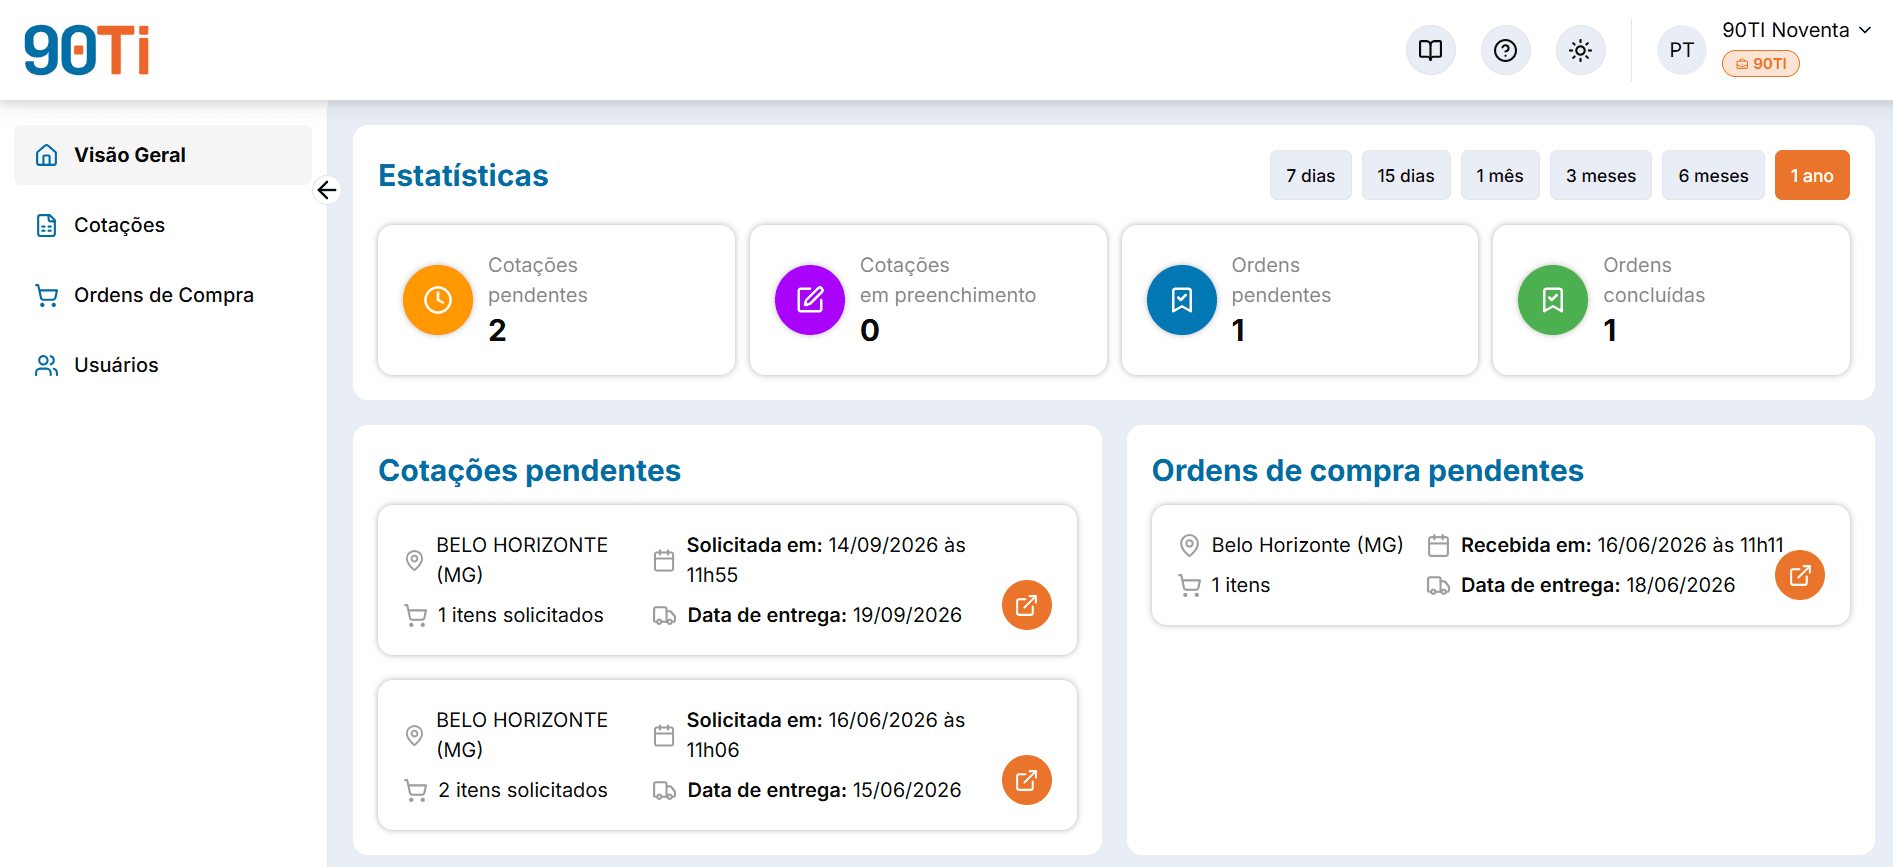Select the 6 meses period filter
Viewport: 1893px width, 867px height.
pyautogui.click(x=1713, y=175)
